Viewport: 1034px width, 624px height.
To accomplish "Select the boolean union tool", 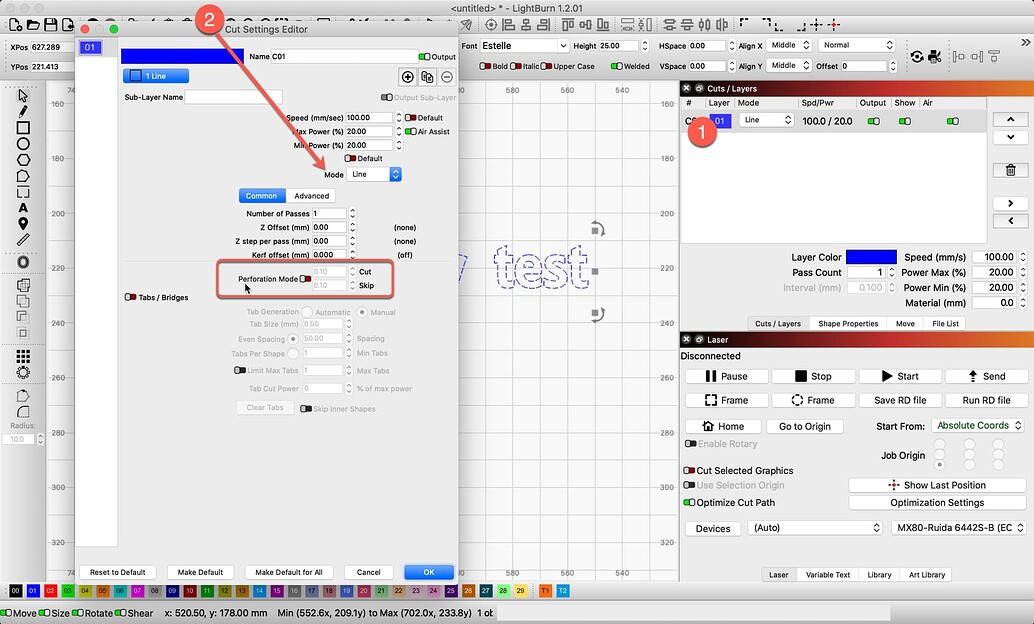I will click(22, 284).
